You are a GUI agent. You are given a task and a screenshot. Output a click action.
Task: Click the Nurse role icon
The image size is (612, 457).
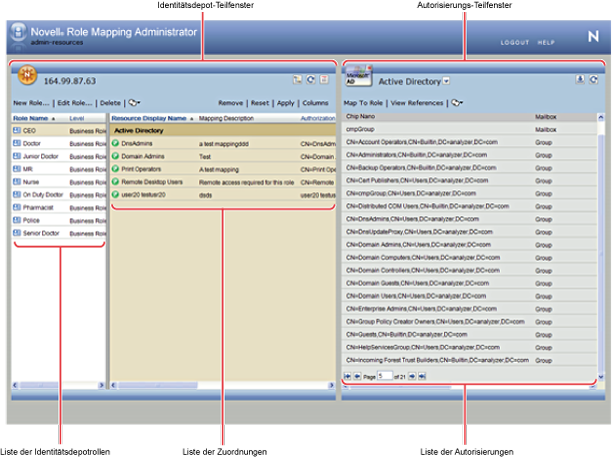(17, 182)
